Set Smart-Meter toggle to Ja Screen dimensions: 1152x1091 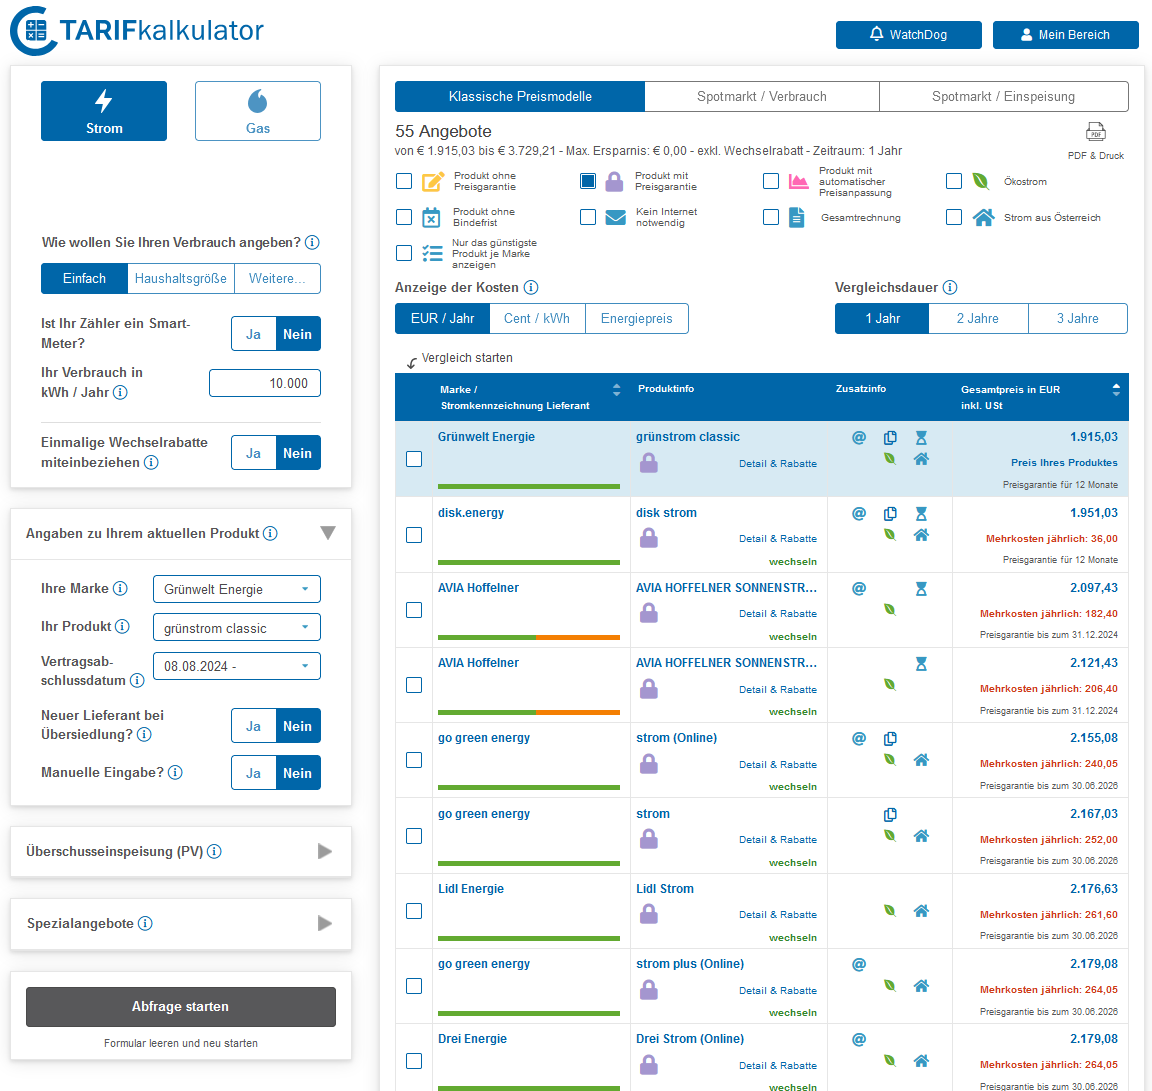coord(253,334)
